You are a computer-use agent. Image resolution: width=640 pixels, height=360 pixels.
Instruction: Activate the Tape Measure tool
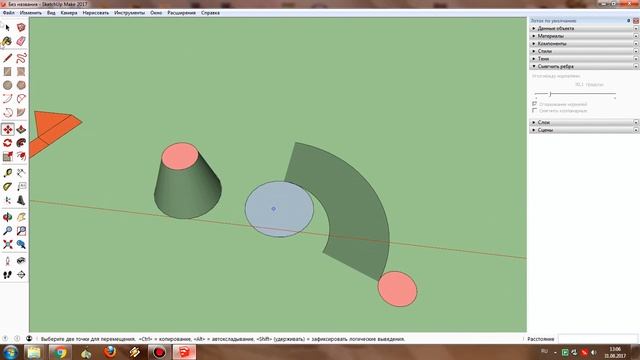tap(7, 173)
